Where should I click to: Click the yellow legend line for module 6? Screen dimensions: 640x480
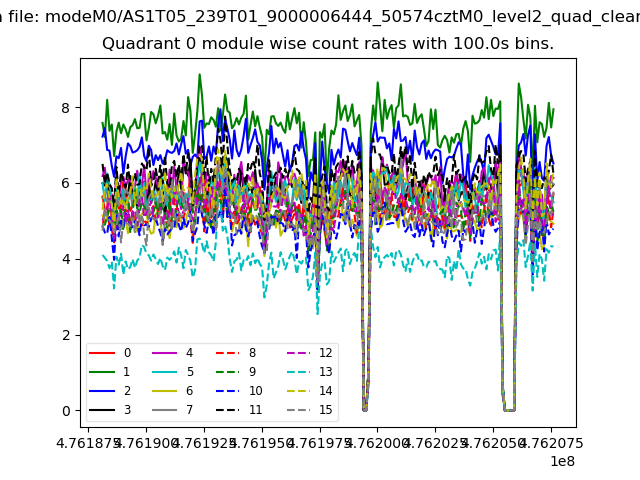[164, 391]
